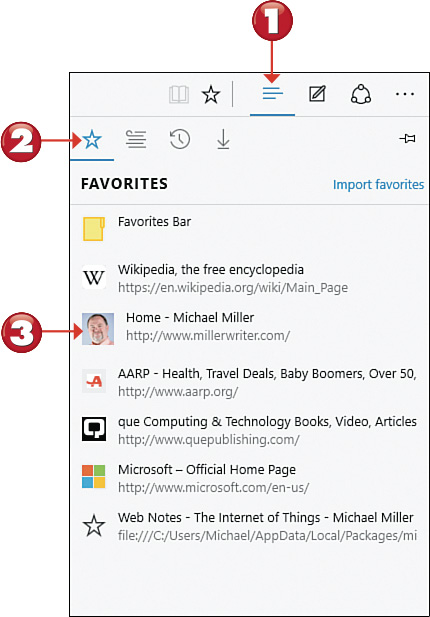
Task: Switch to the Reading list tab
Action: click(x=136, y=140)
